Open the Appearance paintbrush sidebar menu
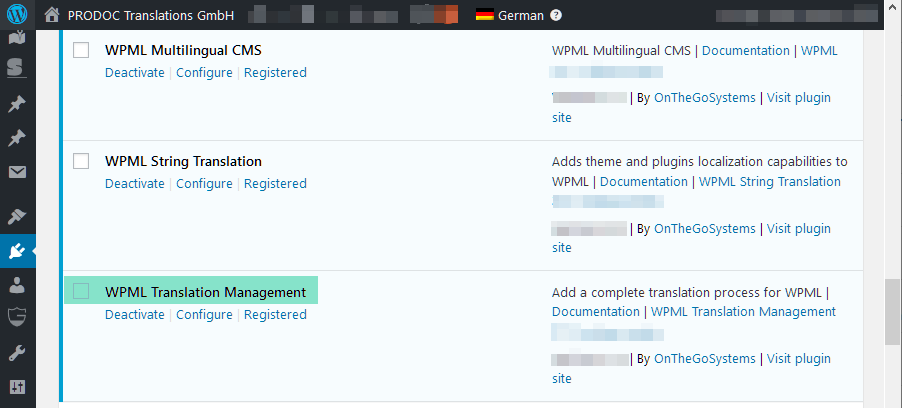 [x=17, y=217]
